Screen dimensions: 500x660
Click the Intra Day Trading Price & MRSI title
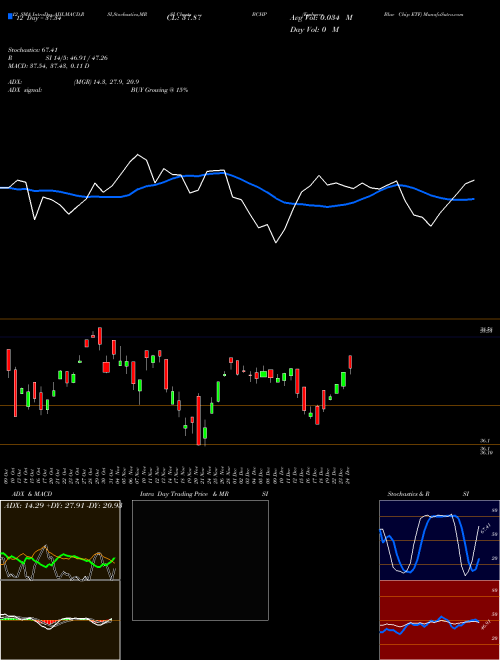(x=204, y=494)
